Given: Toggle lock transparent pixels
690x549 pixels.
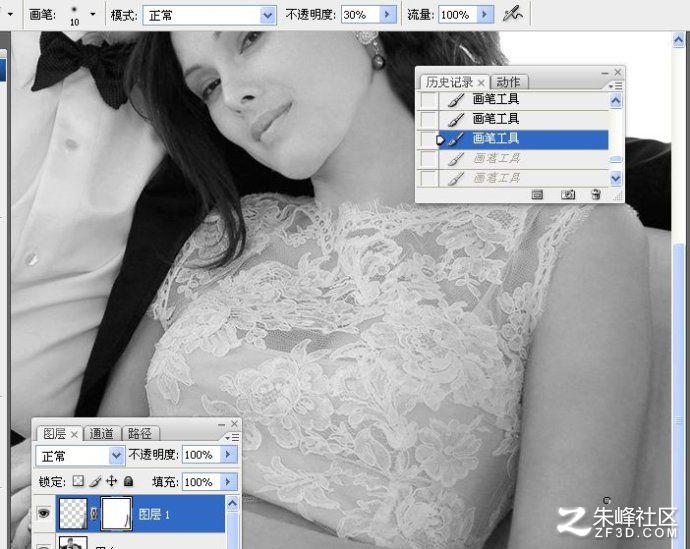Looking at the screenshot, I should 78,481.
